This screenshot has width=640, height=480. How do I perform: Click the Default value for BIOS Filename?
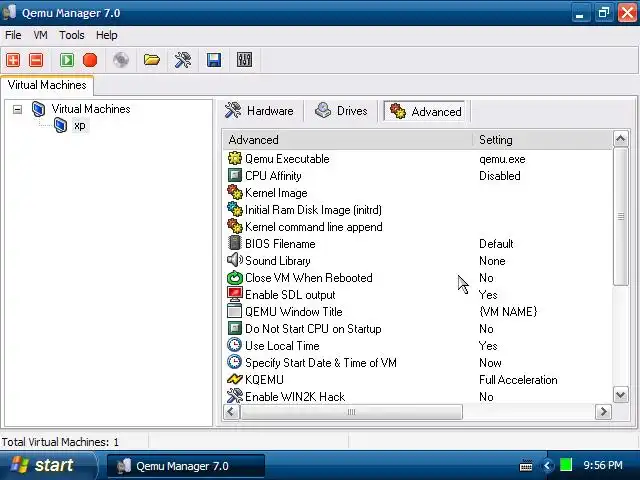[x=496, y=244]
